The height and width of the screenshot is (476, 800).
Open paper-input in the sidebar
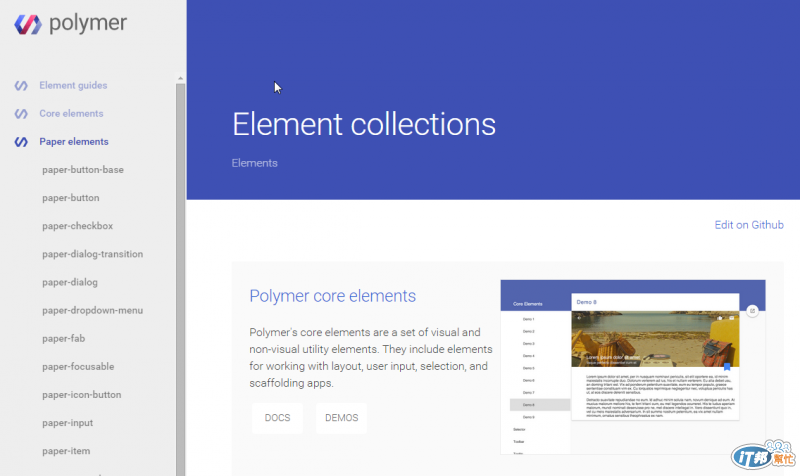pos(68,422)
